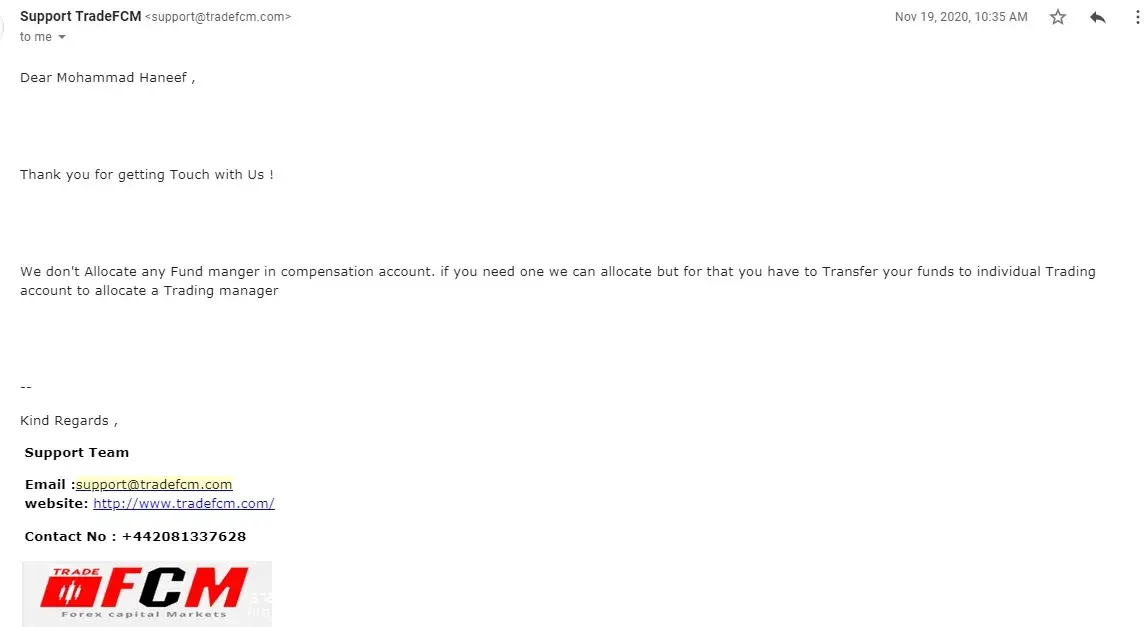The height and width of the screenshot is (627, 1145).
Task: Star this email from Support TradeFCM
Action: pos(1058,17)
